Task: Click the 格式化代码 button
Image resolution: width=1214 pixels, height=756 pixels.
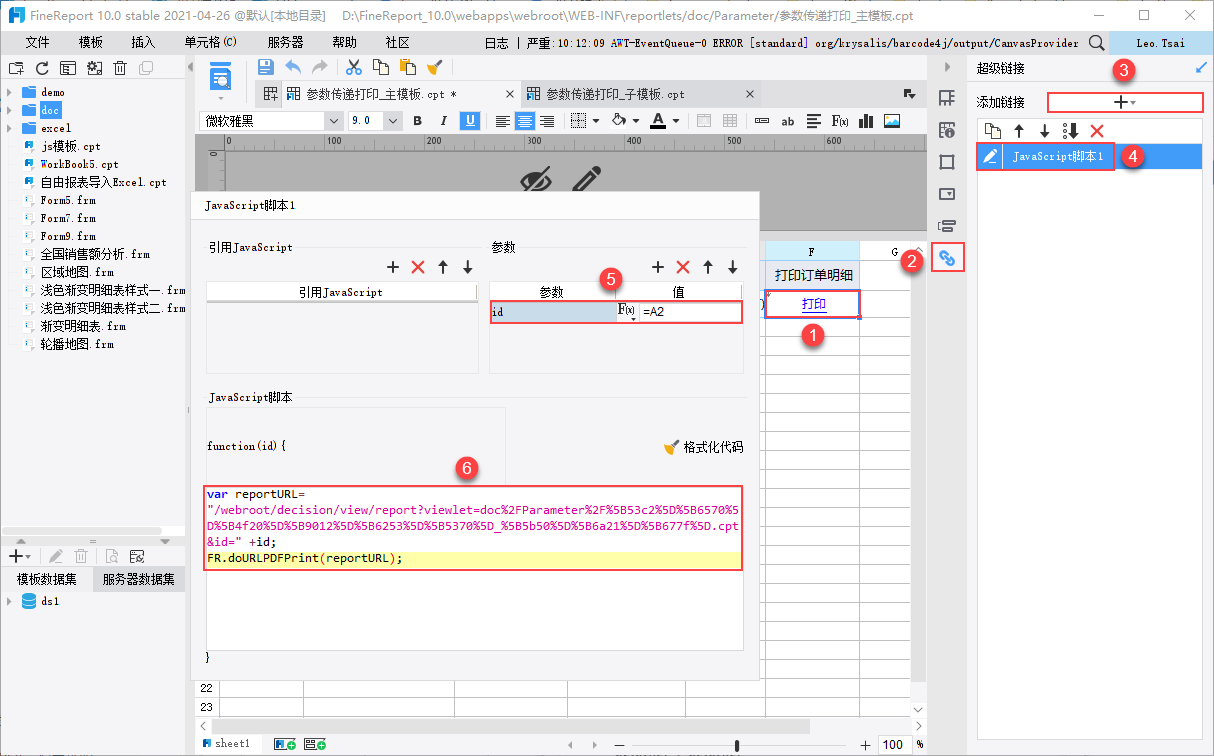Action: (704, 447)
